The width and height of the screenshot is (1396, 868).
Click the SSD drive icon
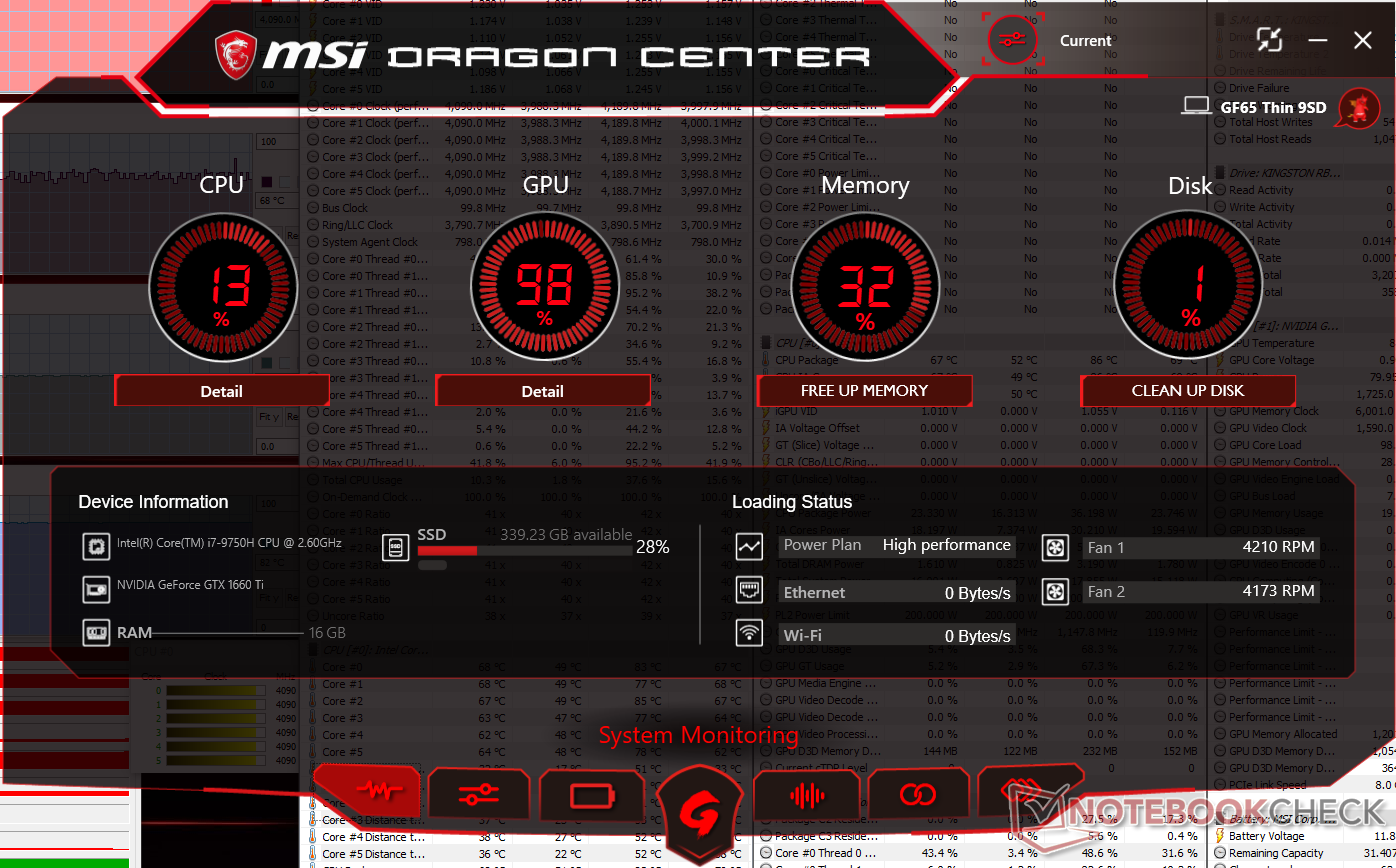click(396, 547)
